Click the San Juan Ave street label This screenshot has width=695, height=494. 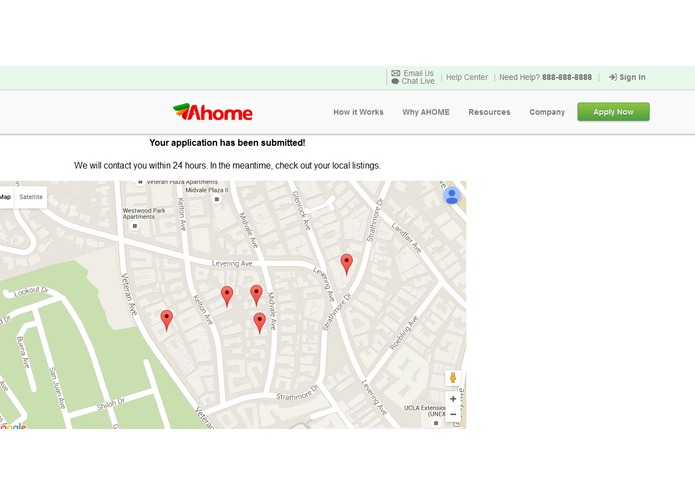[x=57, y=388]
